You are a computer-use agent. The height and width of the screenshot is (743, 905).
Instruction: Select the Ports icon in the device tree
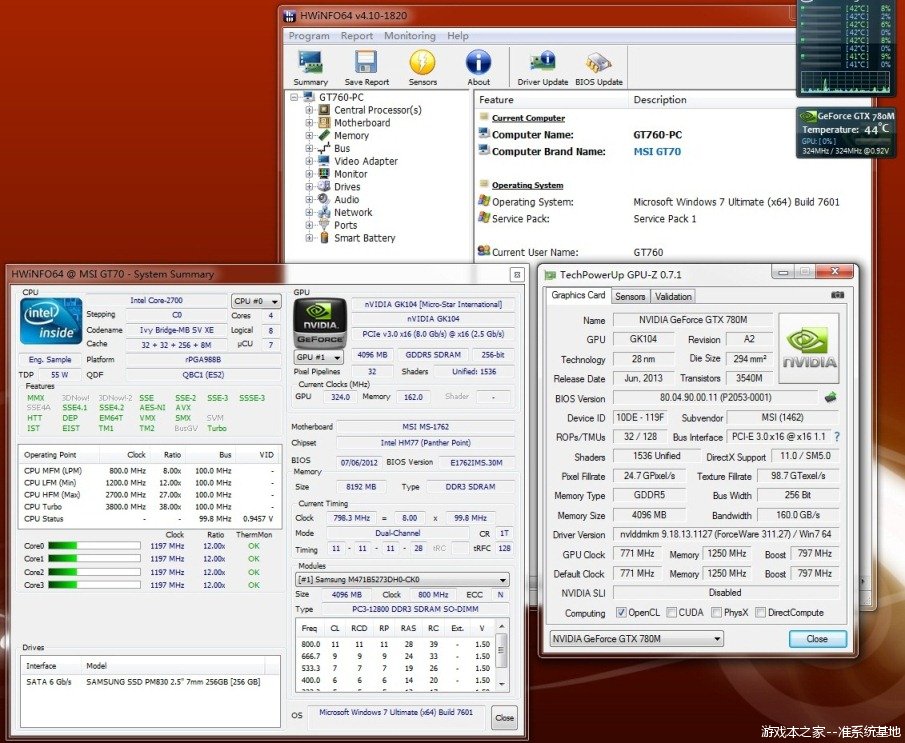click(324, 225)
